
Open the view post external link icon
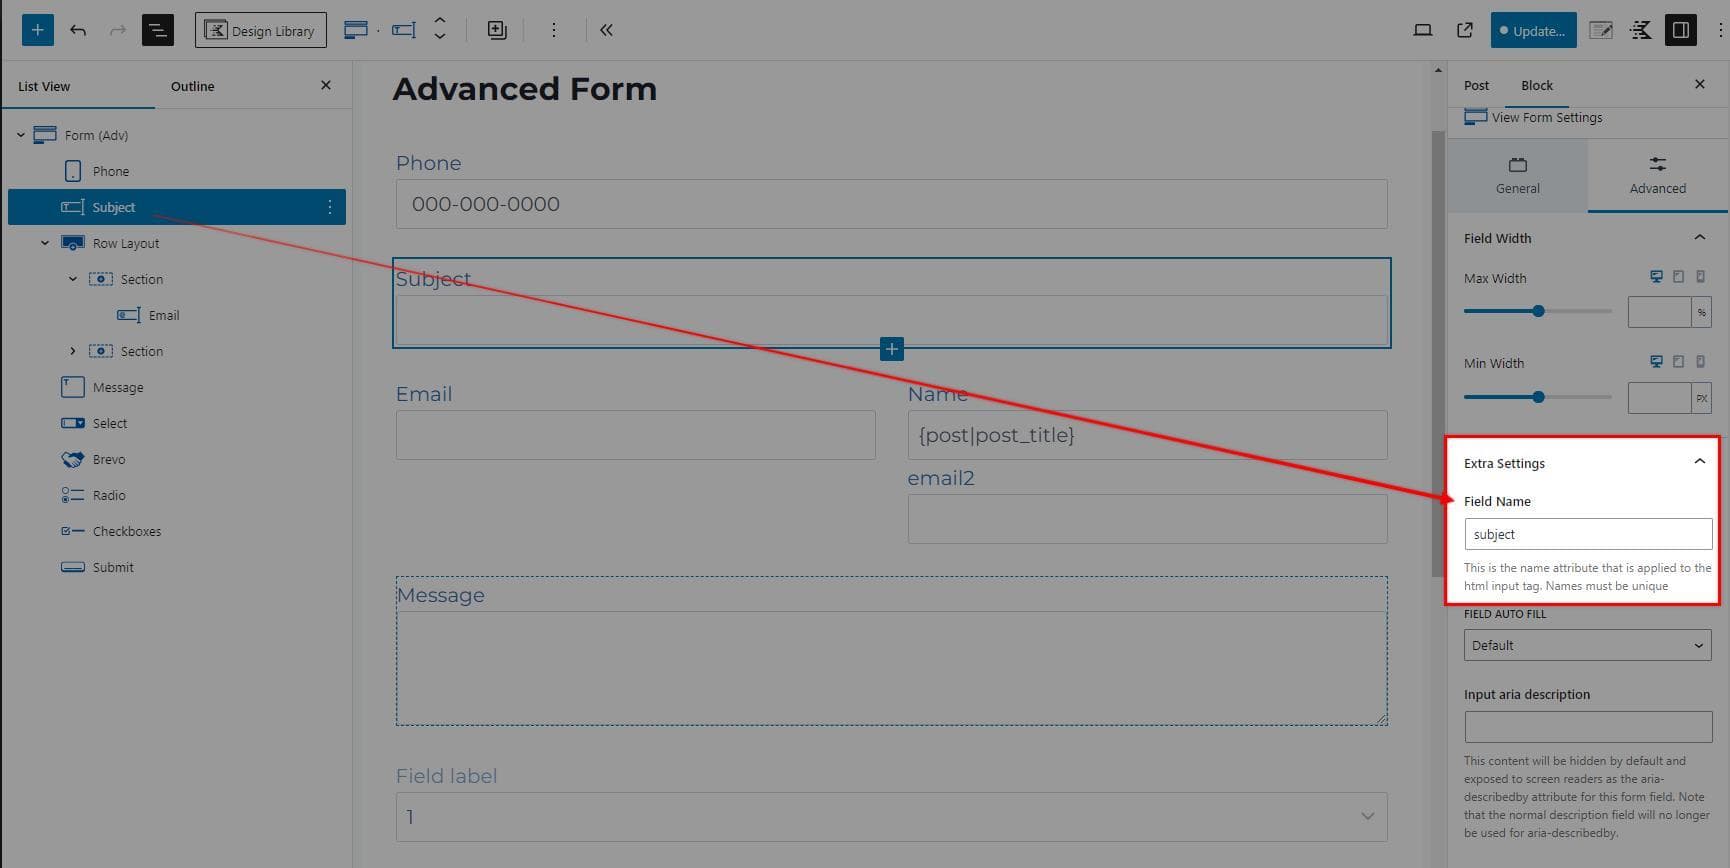pos(1465,30)
